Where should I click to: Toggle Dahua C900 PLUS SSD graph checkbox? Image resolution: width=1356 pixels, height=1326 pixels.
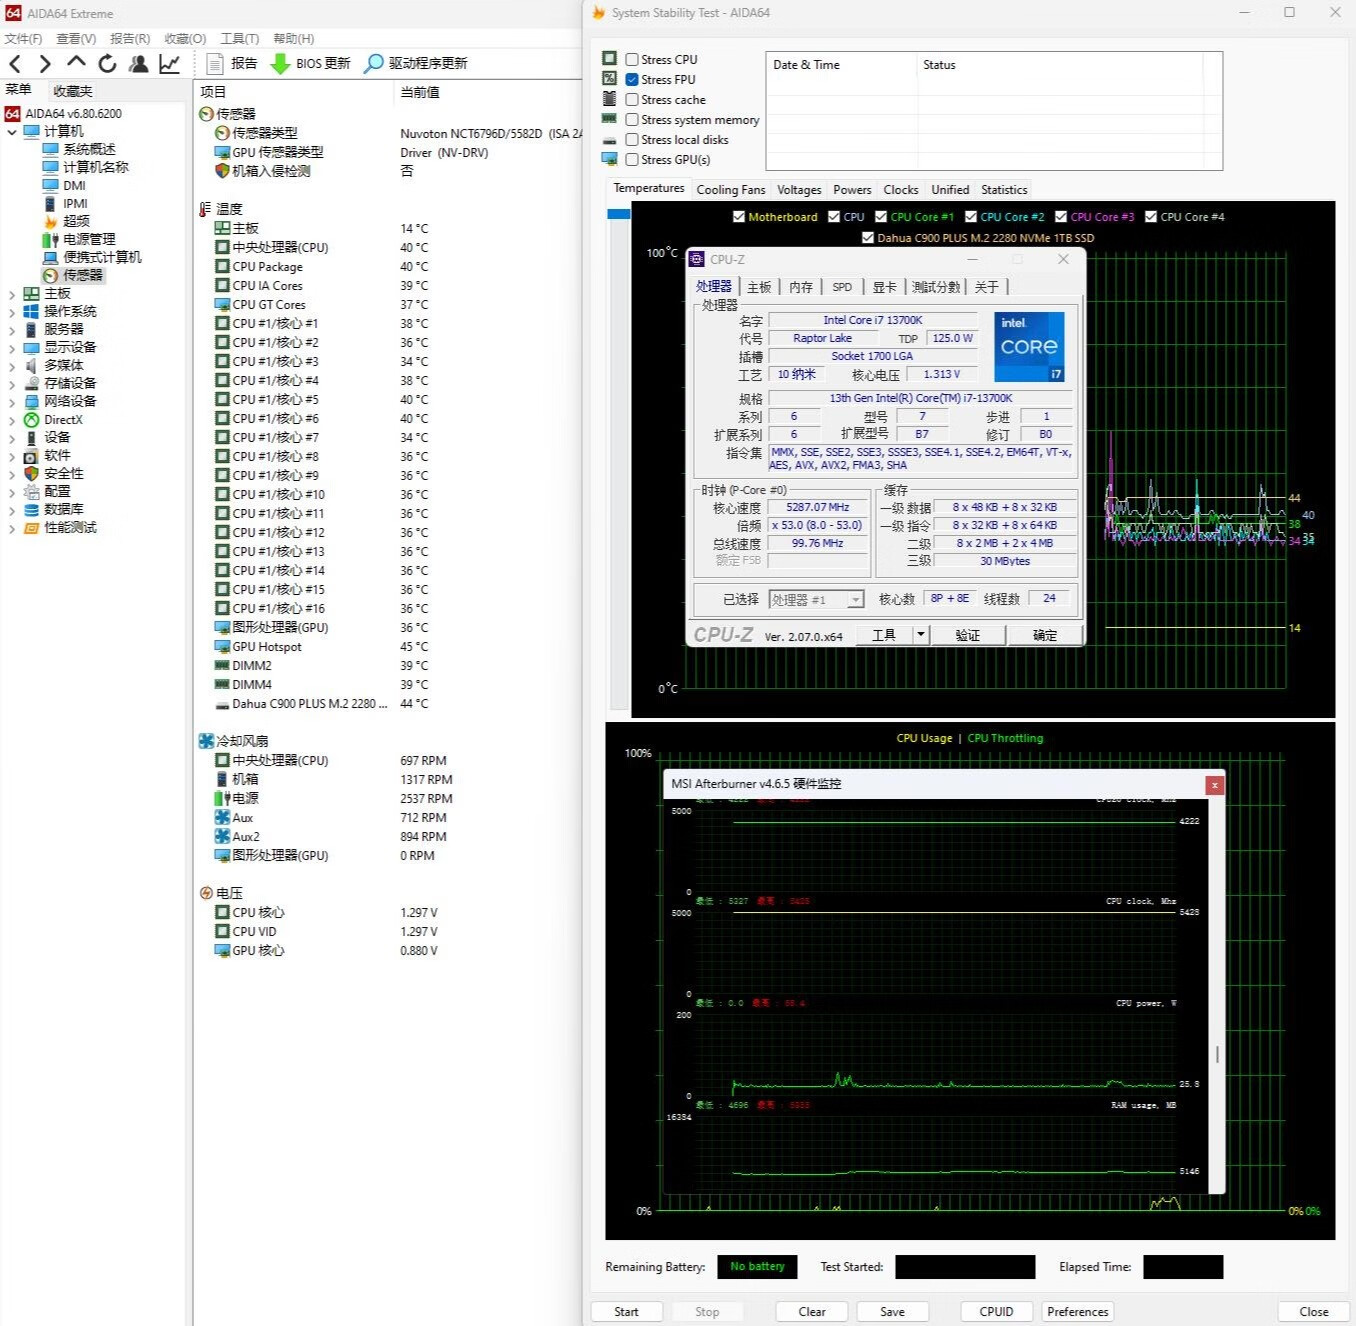pyautogui.click(x=868, y=238)
